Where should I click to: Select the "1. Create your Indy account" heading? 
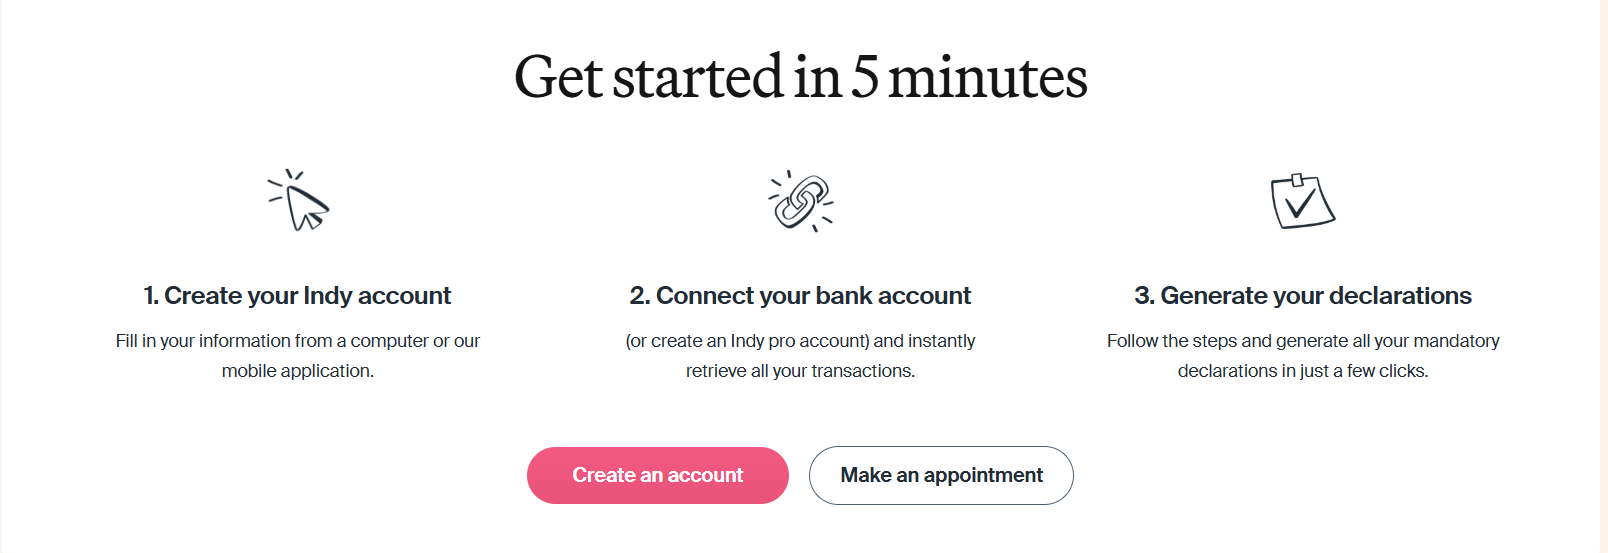coord(297,296)
